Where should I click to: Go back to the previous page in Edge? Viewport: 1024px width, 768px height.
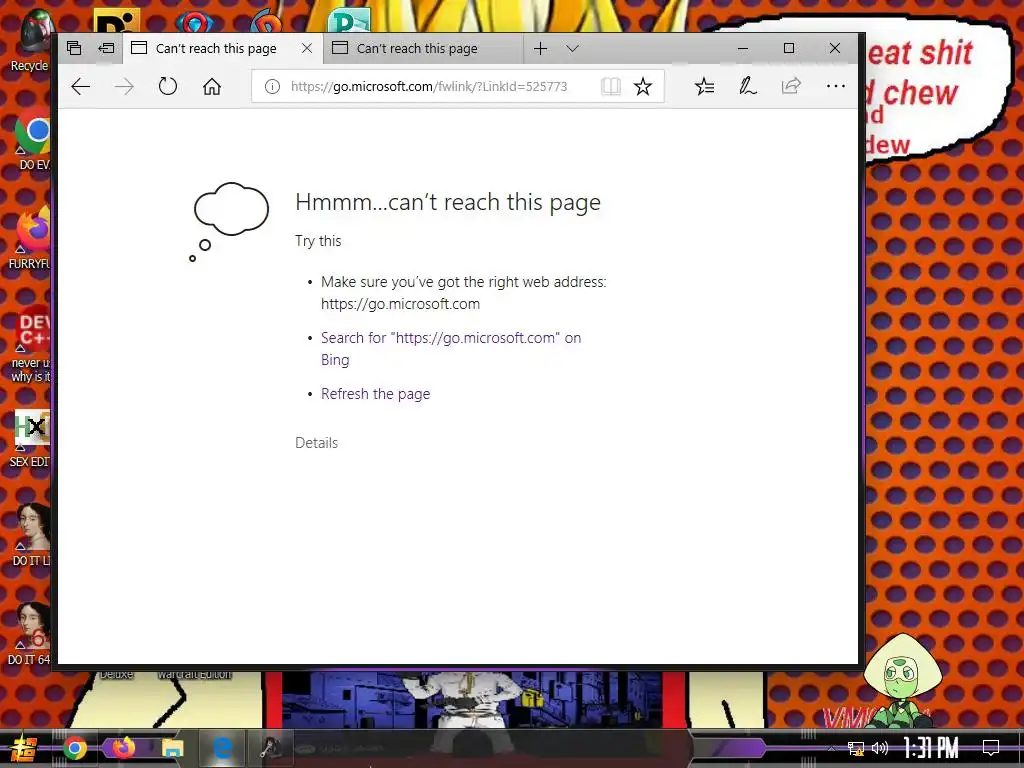point(80,86)
